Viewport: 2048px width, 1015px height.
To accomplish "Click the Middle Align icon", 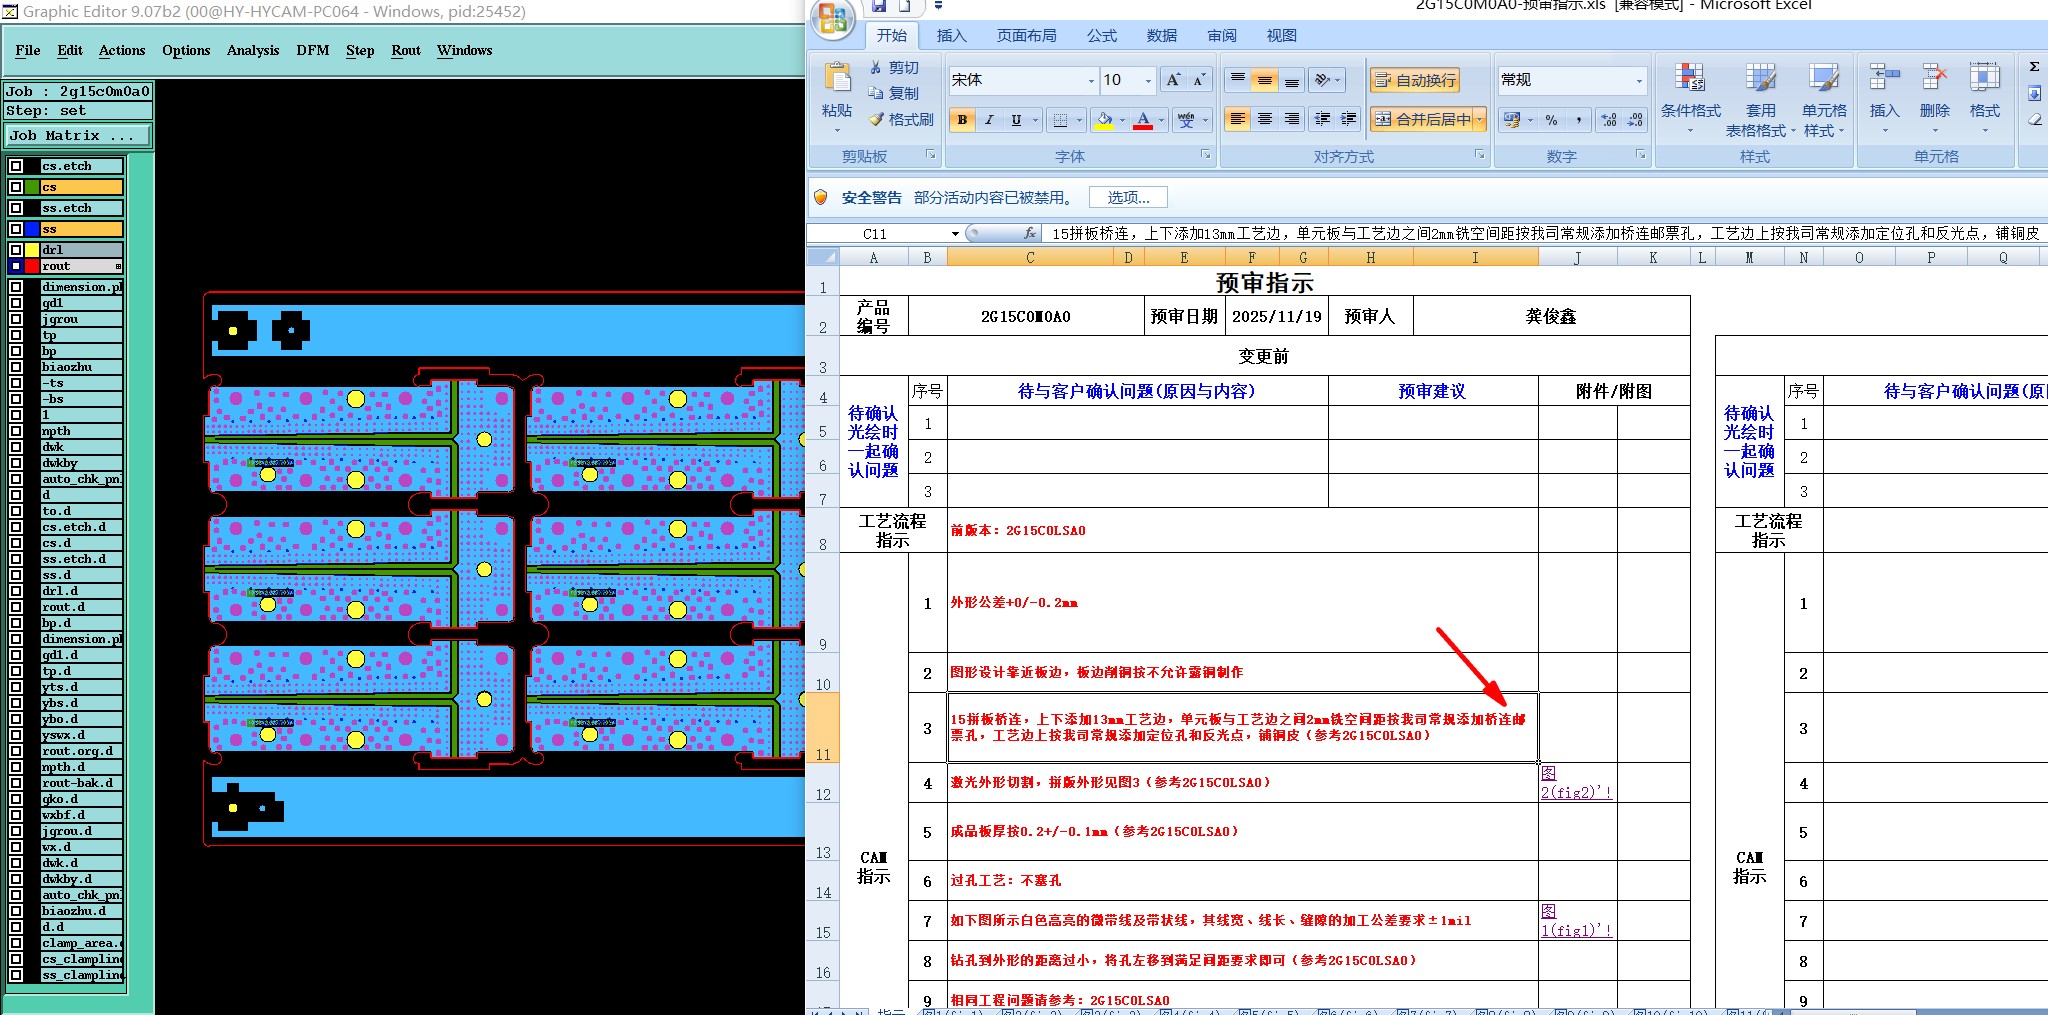I will click(1265, 79).
